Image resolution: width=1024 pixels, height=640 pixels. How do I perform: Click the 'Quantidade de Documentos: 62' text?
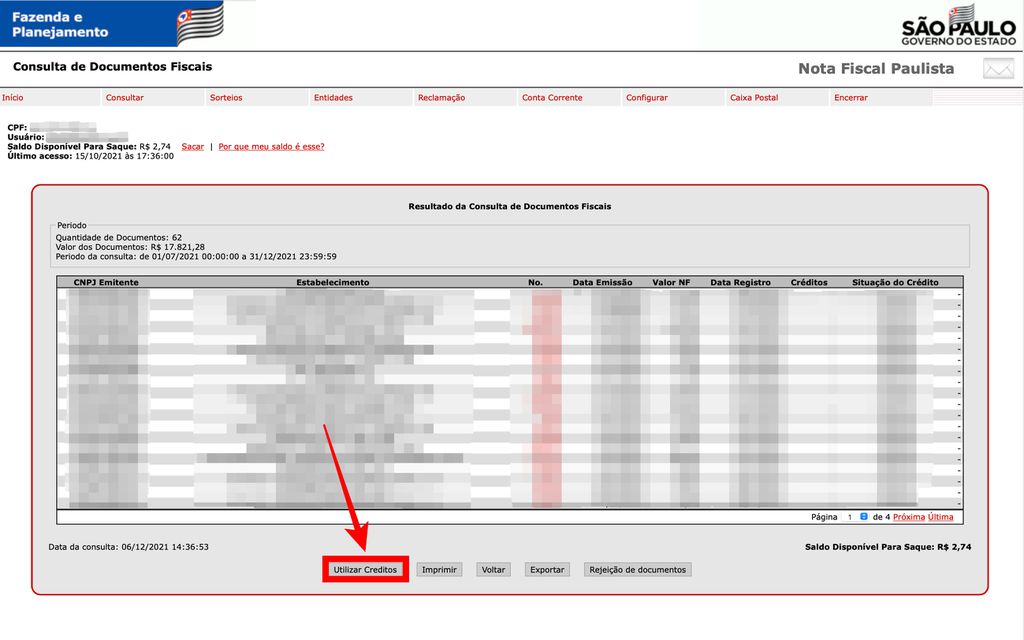pos(118,238)
